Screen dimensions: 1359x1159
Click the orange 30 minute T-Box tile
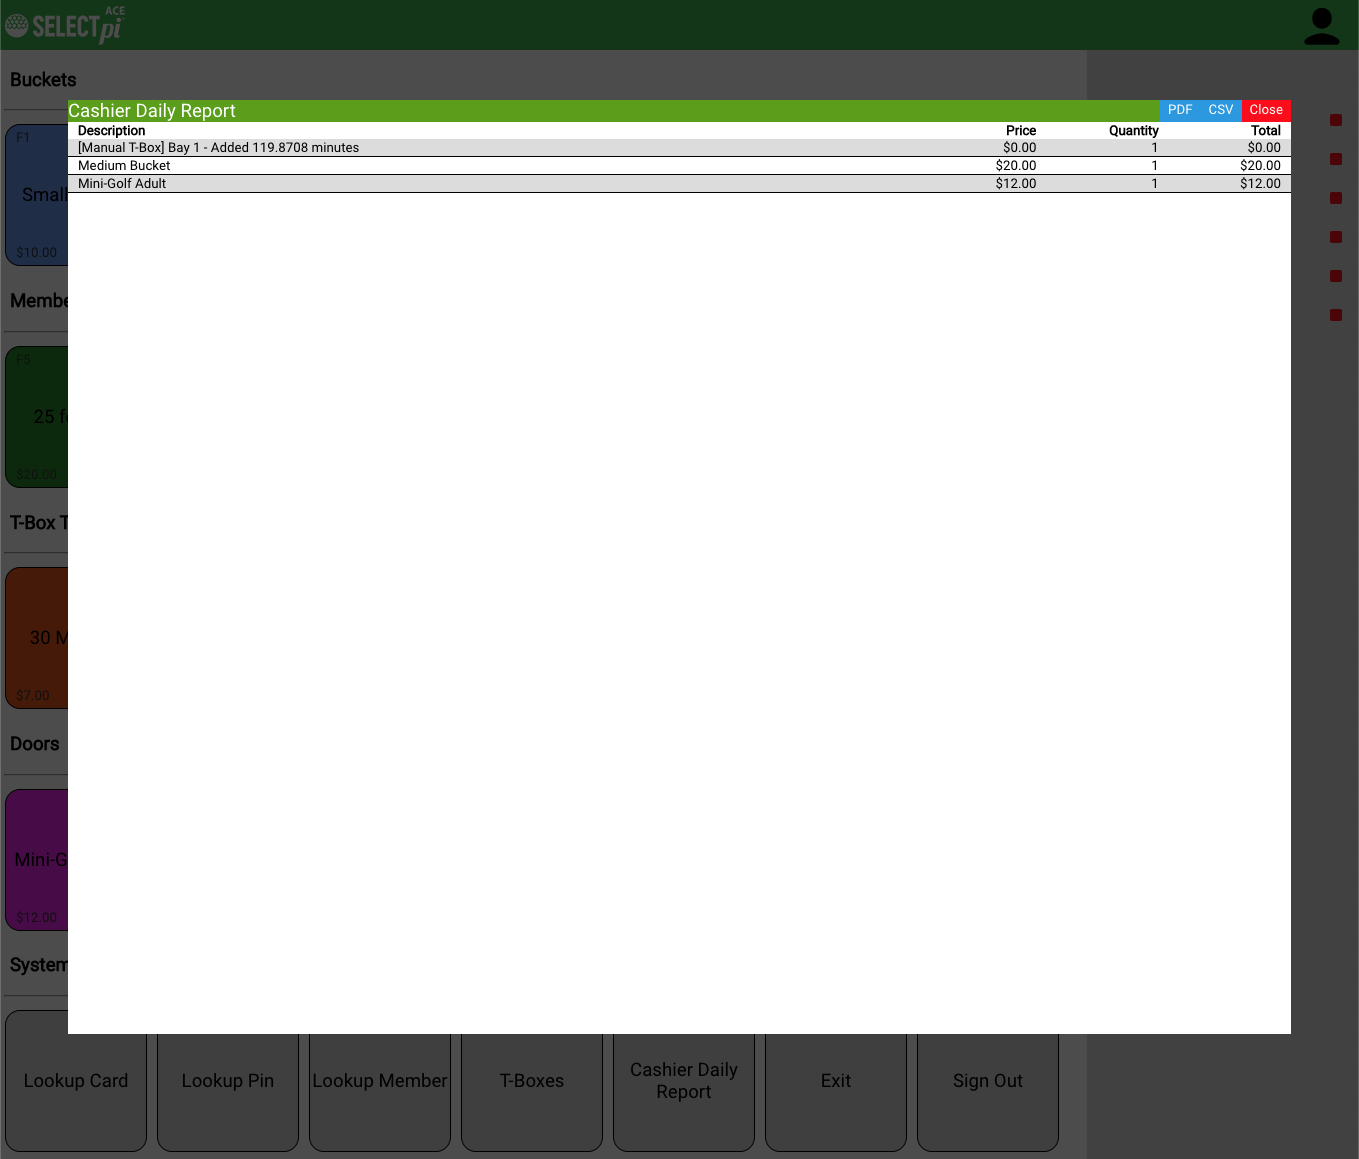pyautogui.click(x=37, y=638)
